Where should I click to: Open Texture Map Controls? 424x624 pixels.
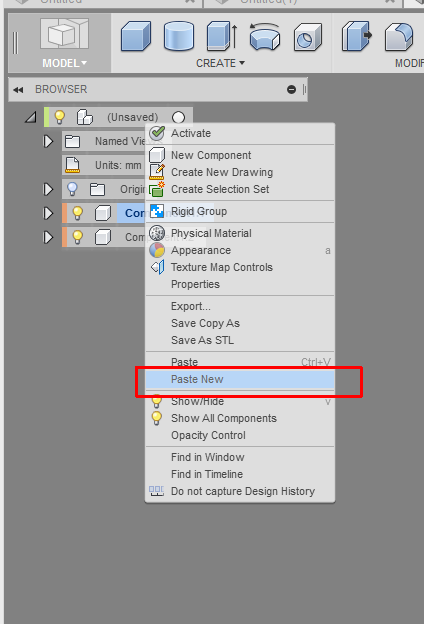point(240,267)
